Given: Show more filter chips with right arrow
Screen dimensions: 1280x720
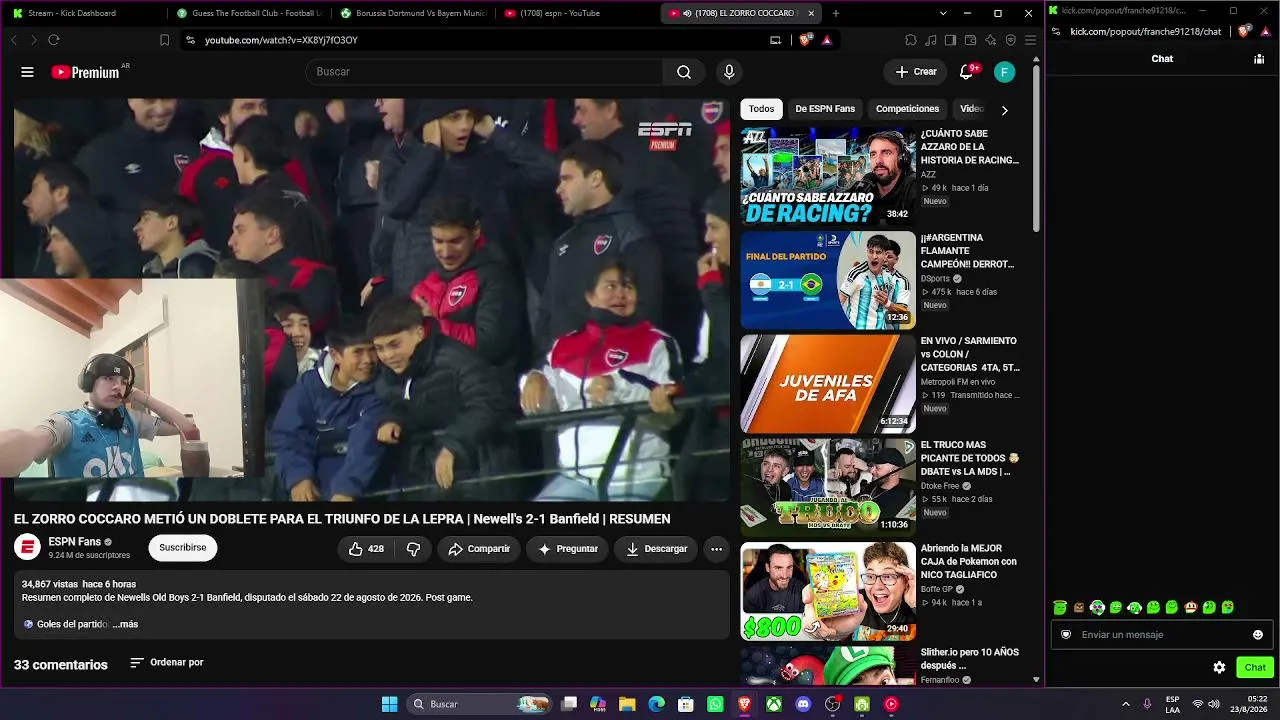Looking at the screenshot, I should coord(1005,110).
